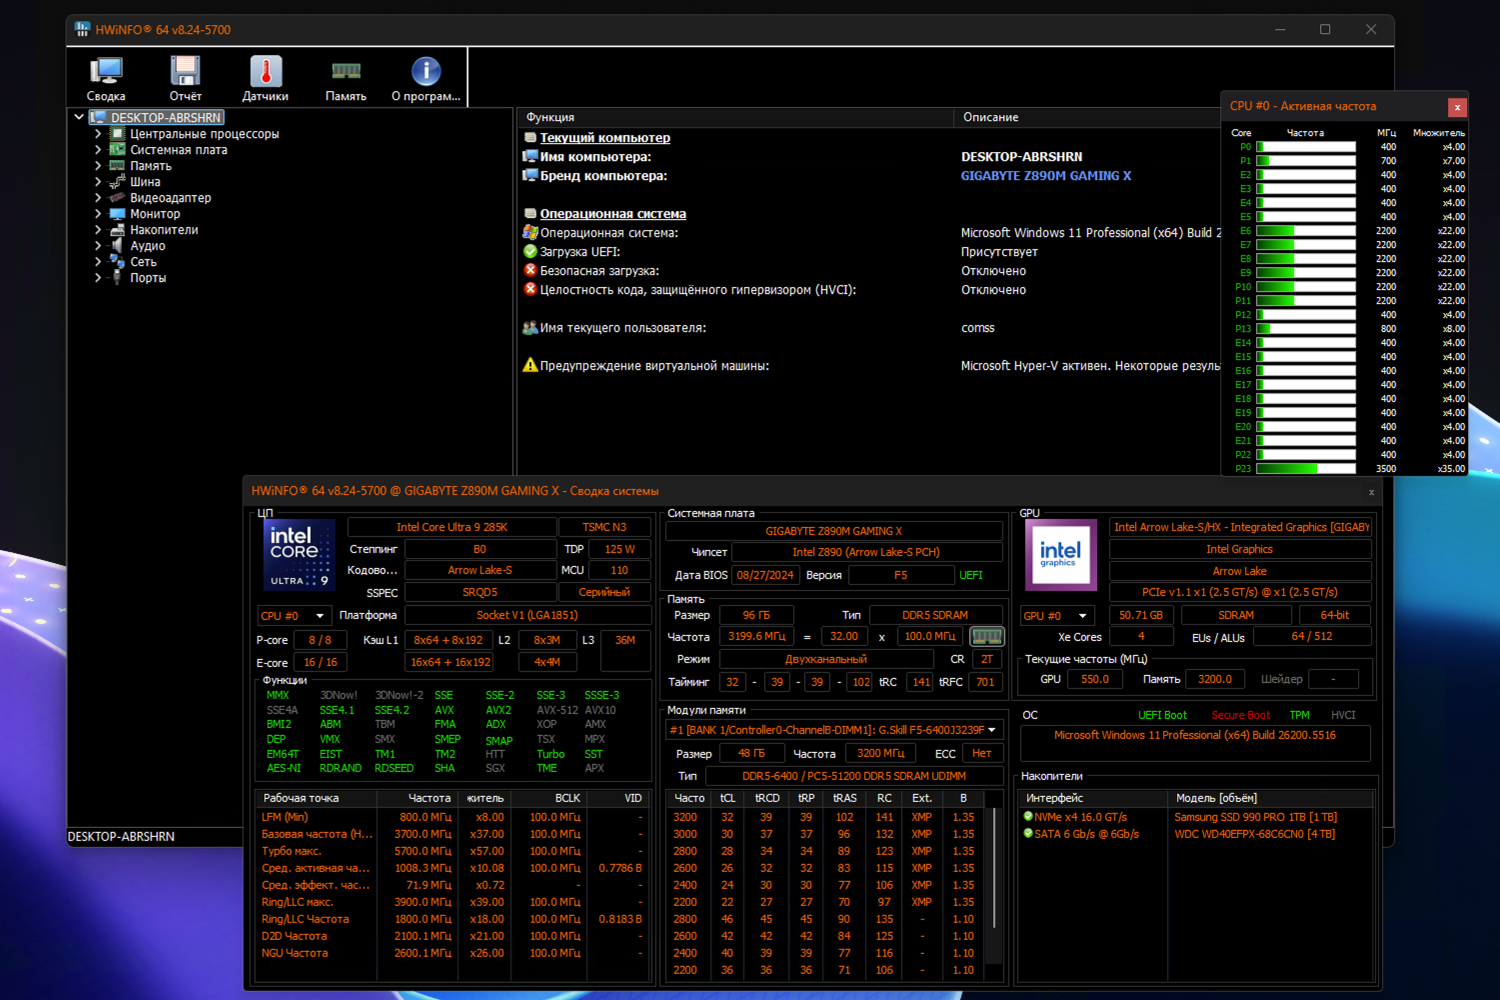Click the red cross icon for HVCI row
The width and height of the screenshot is (1500, 1000).
pyautogui.click(x=531, y=290)
